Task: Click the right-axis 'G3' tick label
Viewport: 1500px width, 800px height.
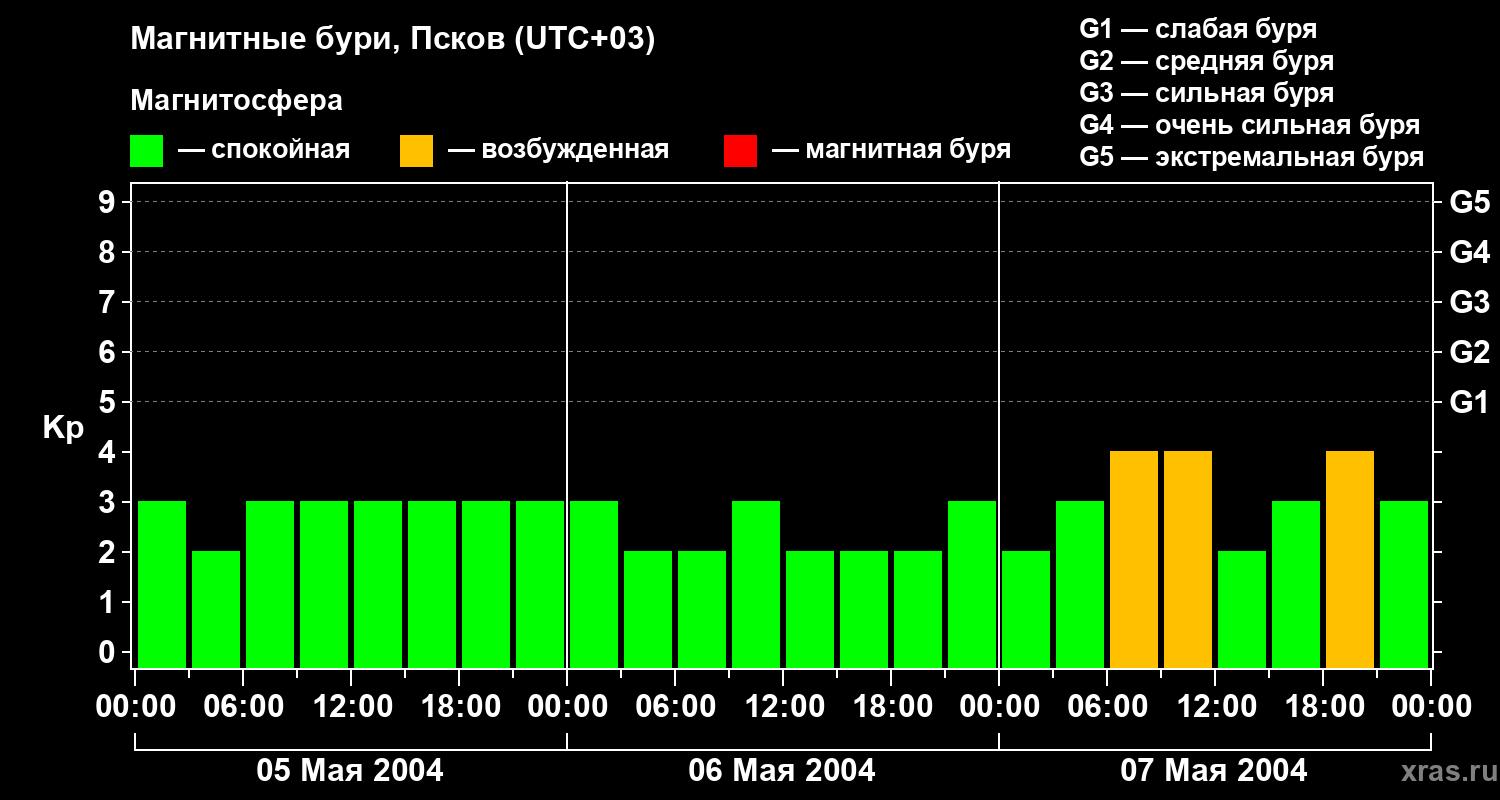Action: pyautogui.click(x=1469, y=302)
